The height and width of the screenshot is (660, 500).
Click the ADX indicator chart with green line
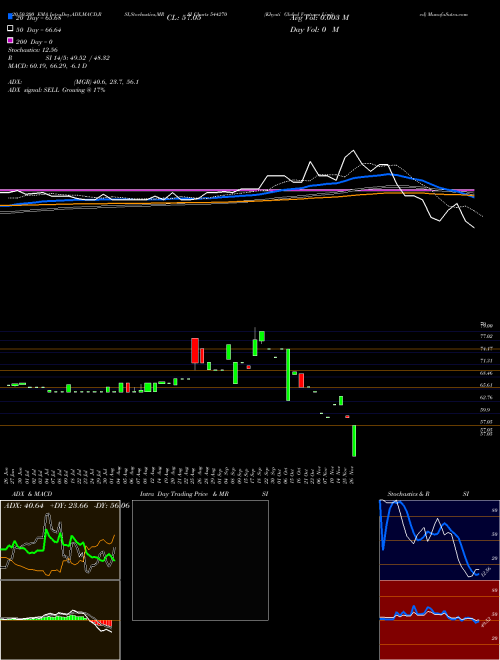click(60, 540)
